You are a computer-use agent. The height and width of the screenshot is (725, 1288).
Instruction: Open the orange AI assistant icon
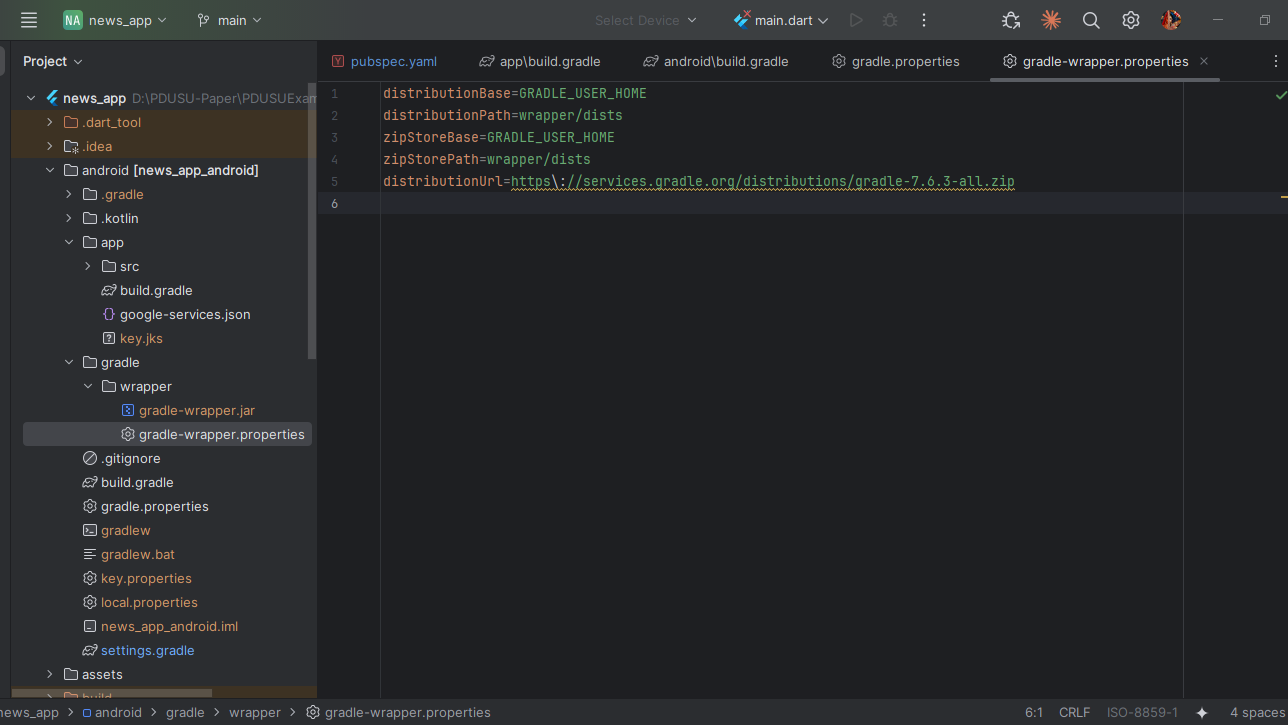(x=1051, y=20)
